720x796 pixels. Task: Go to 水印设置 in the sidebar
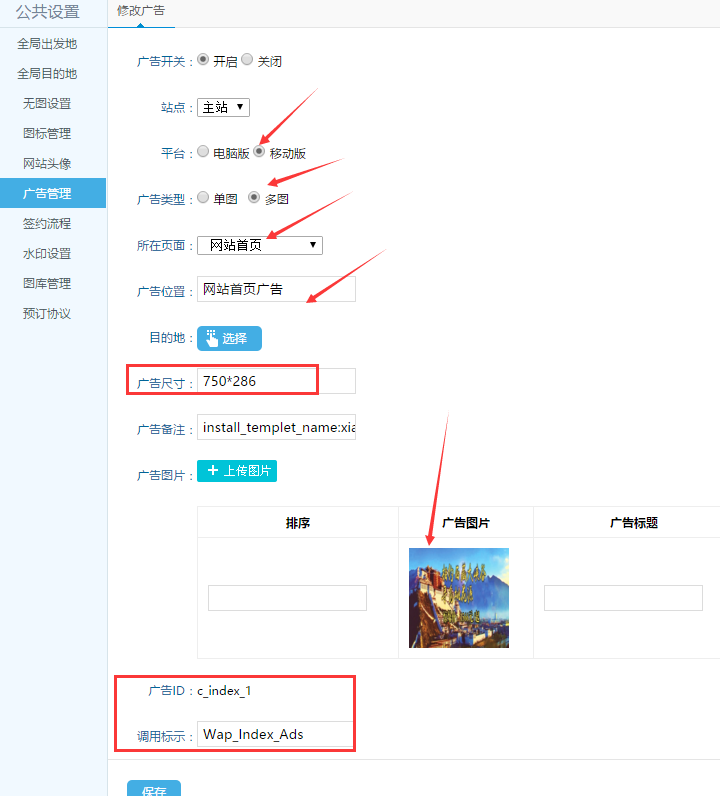47,254
